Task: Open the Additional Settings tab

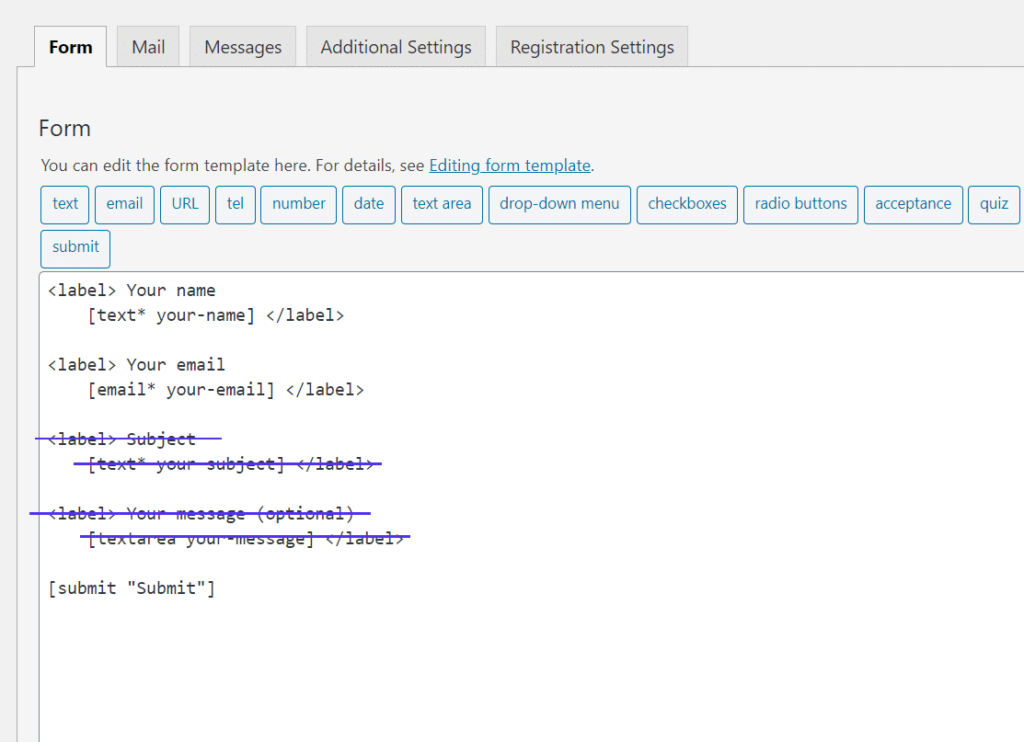Action: coord(396,47)
